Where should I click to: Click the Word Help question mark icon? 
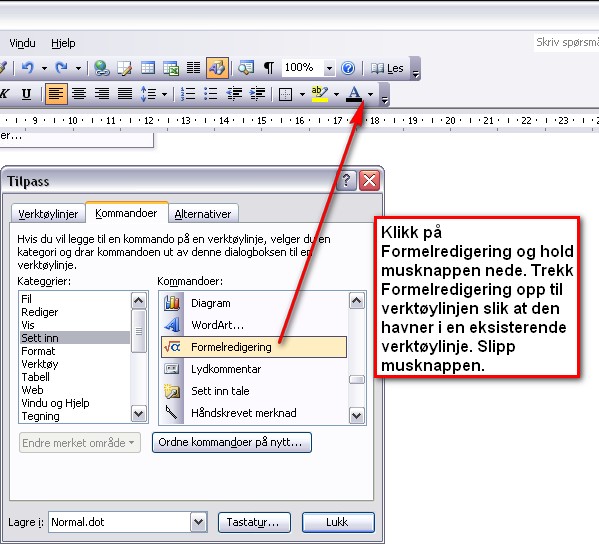coord(348,68)
